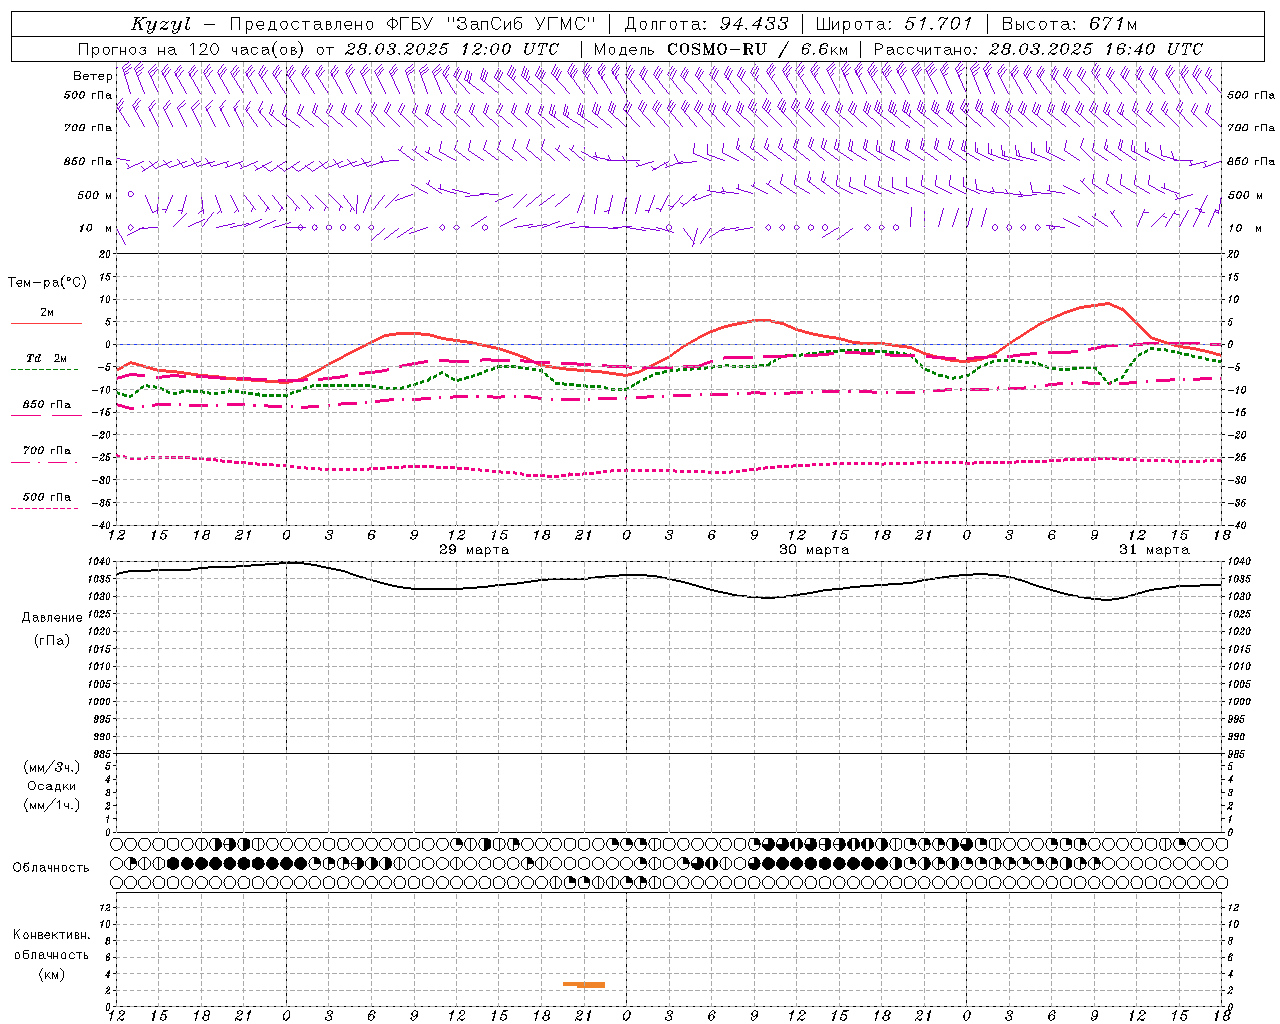Click the 500 м wind level label on left
This screenshot has width=1280, height=1024.
point(95,195)
